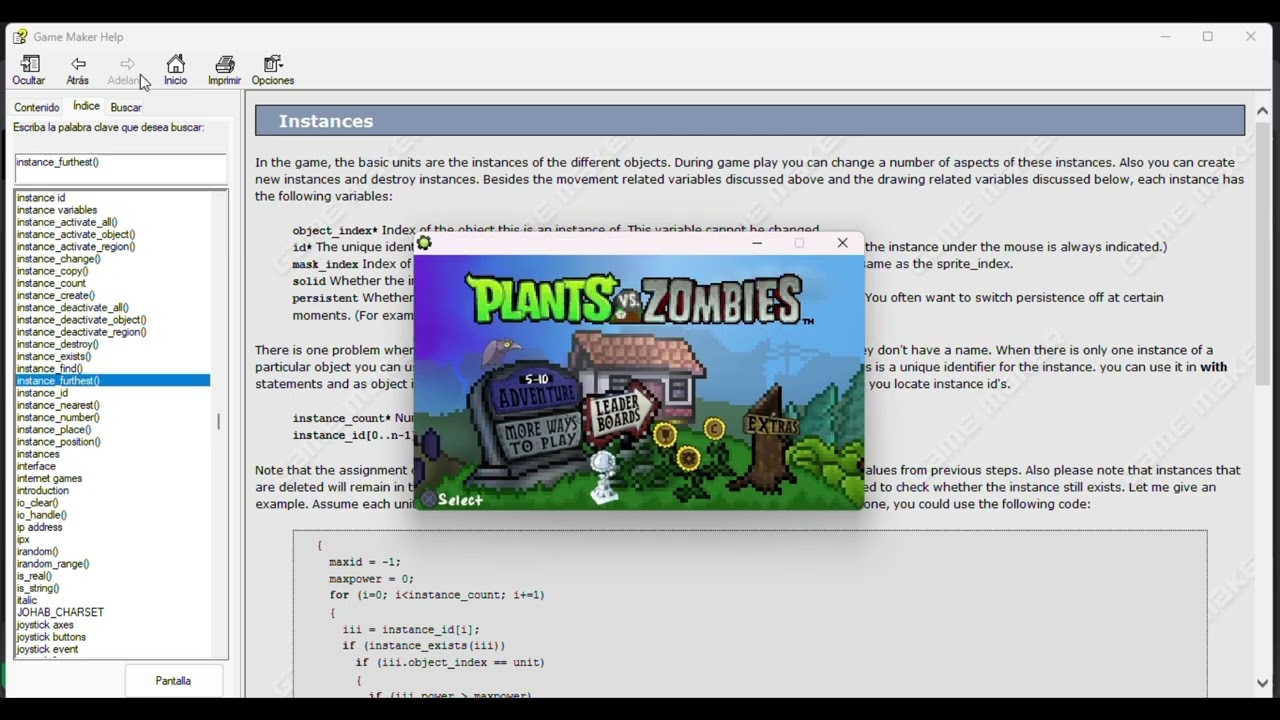
Task: Select 'ip address' index entry
Action: coord(40,527)
